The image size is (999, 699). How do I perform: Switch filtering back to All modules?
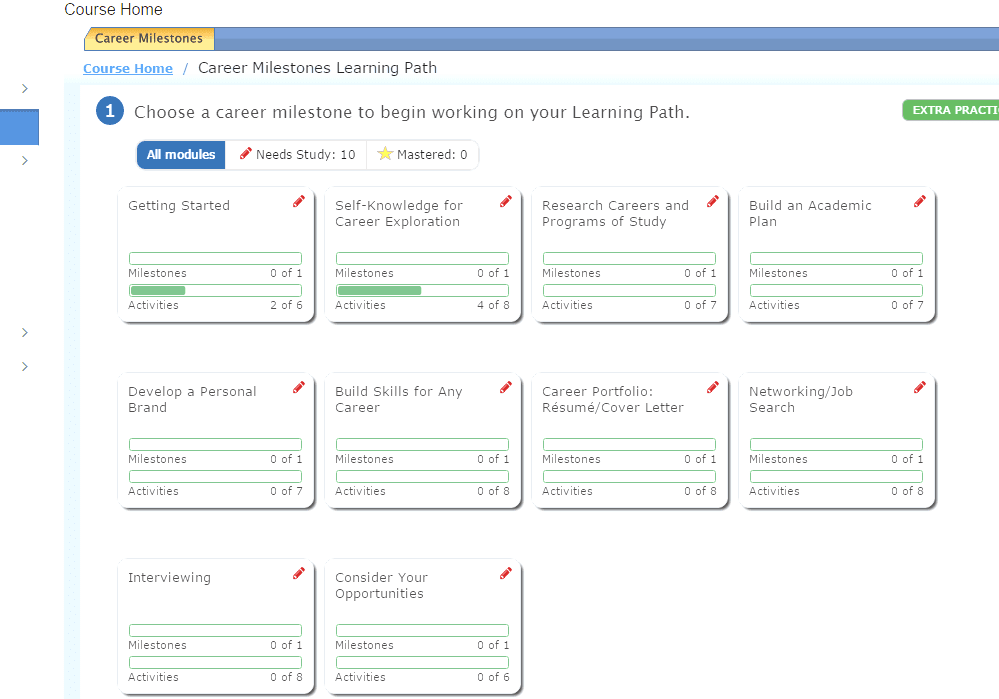tap(181, 155)
